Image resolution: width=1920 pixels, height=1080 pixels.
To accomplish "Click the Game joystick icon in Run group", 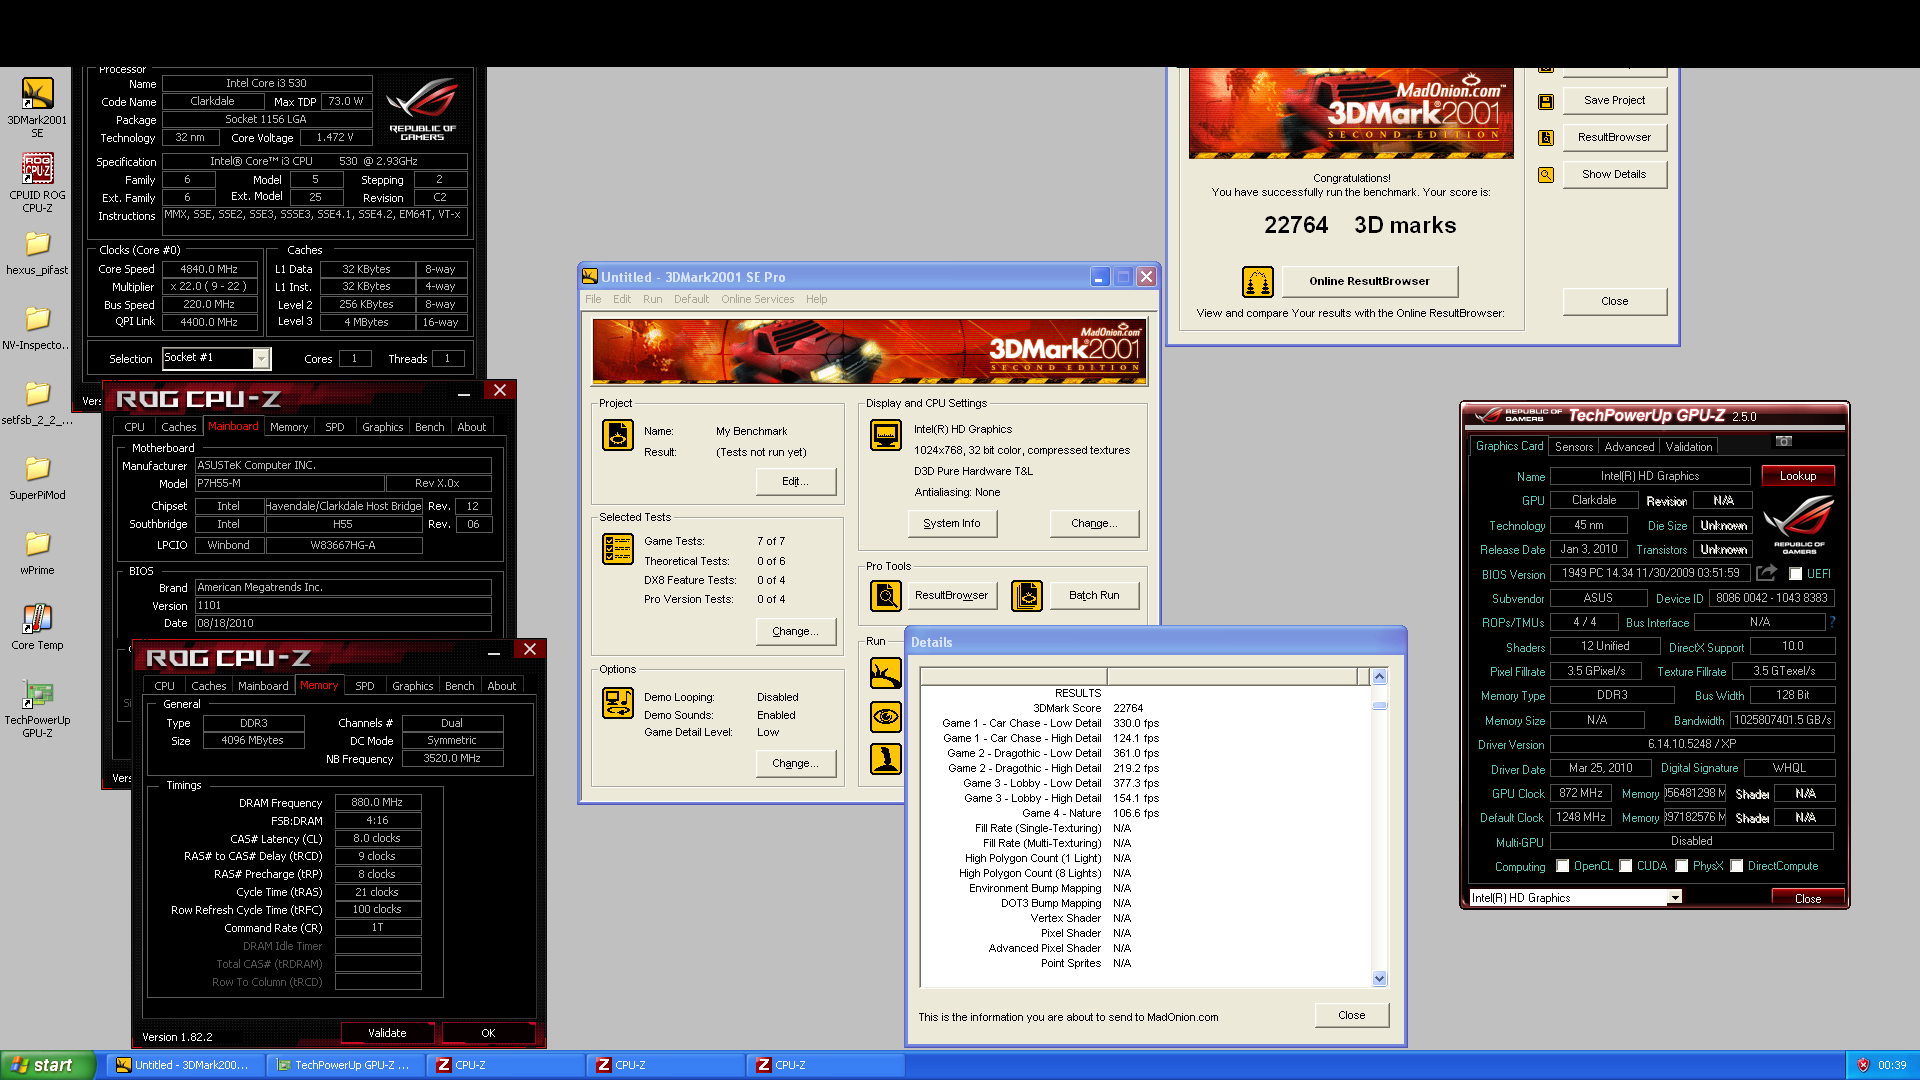I will pos(886,760).
